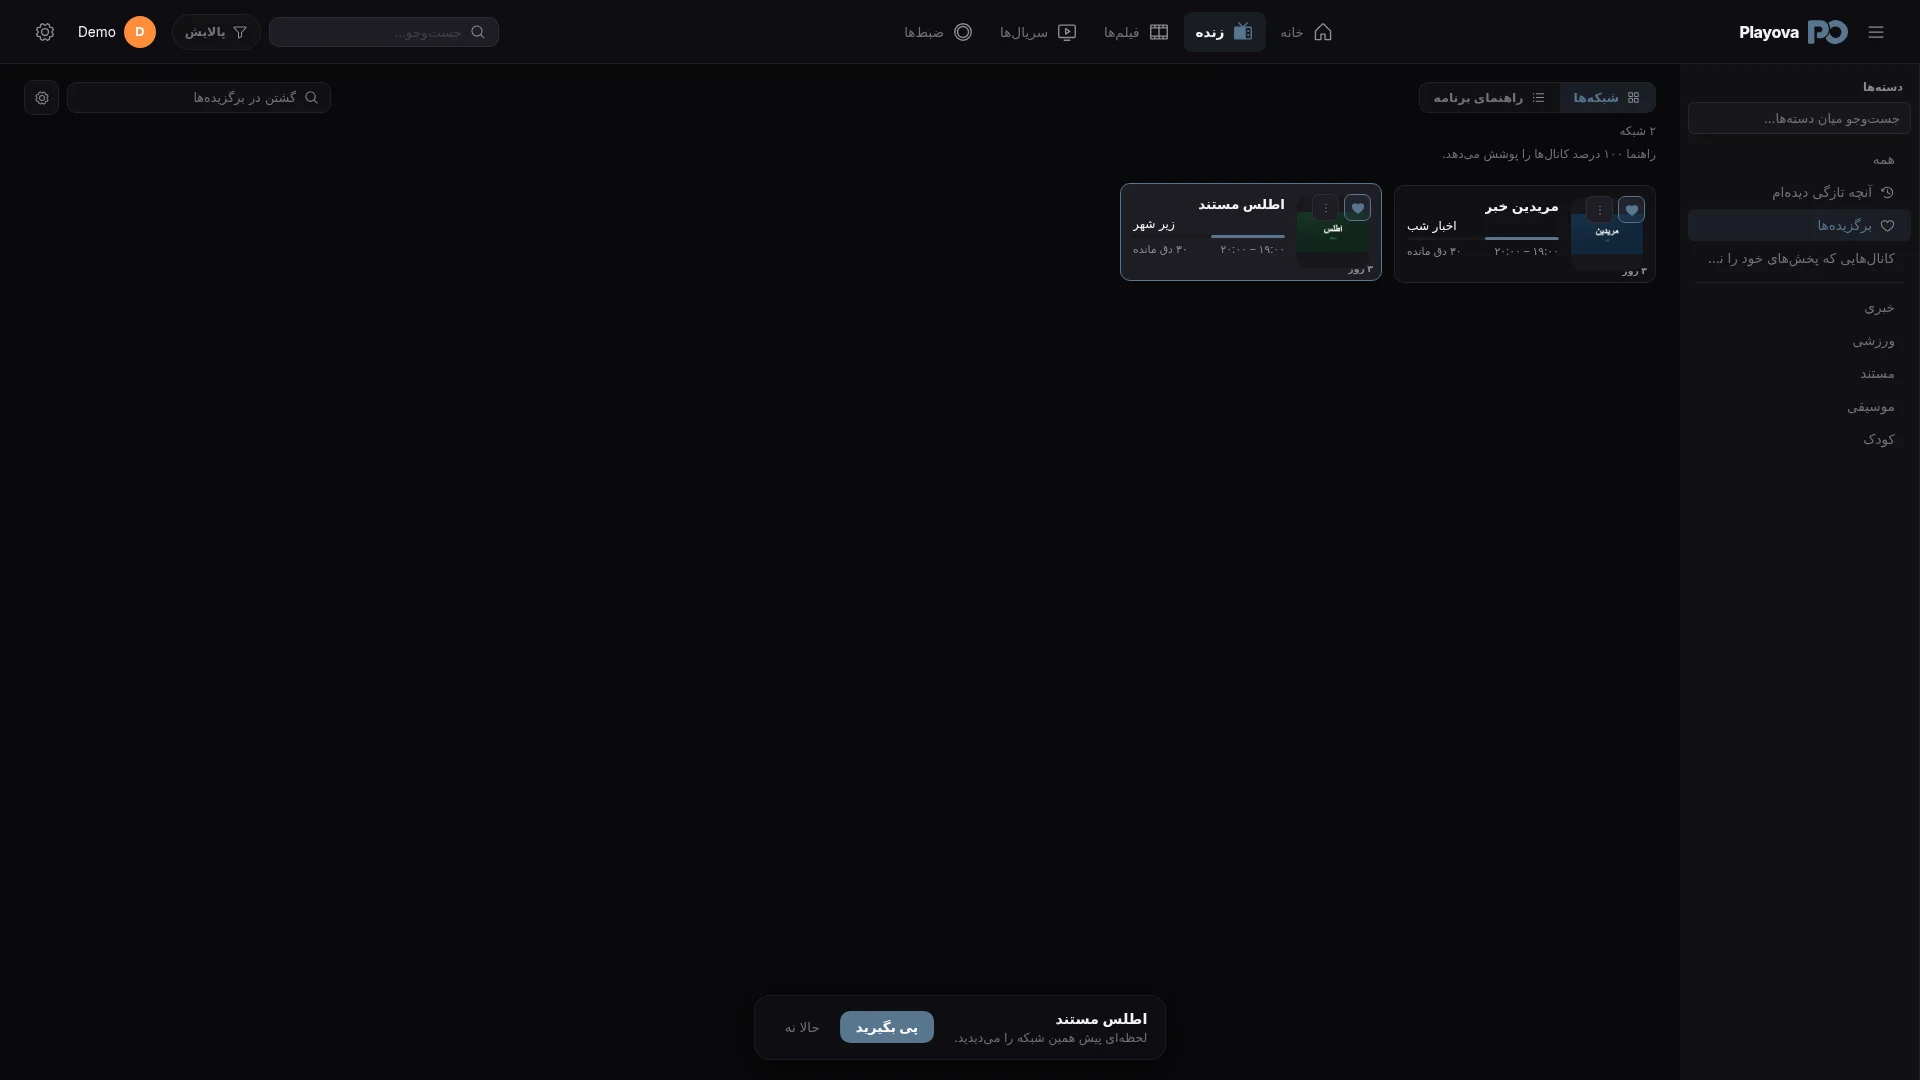Open the hamburger menu beside the Playova logo

[x=1875, y=32]
